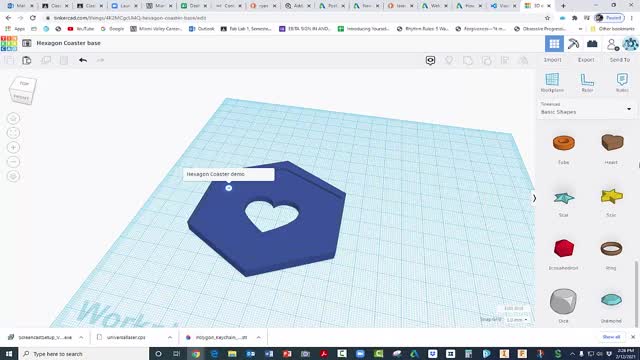Select the red Icosahedron shape thumbnail
Screen dimensions: 640x360
(564, 248)
